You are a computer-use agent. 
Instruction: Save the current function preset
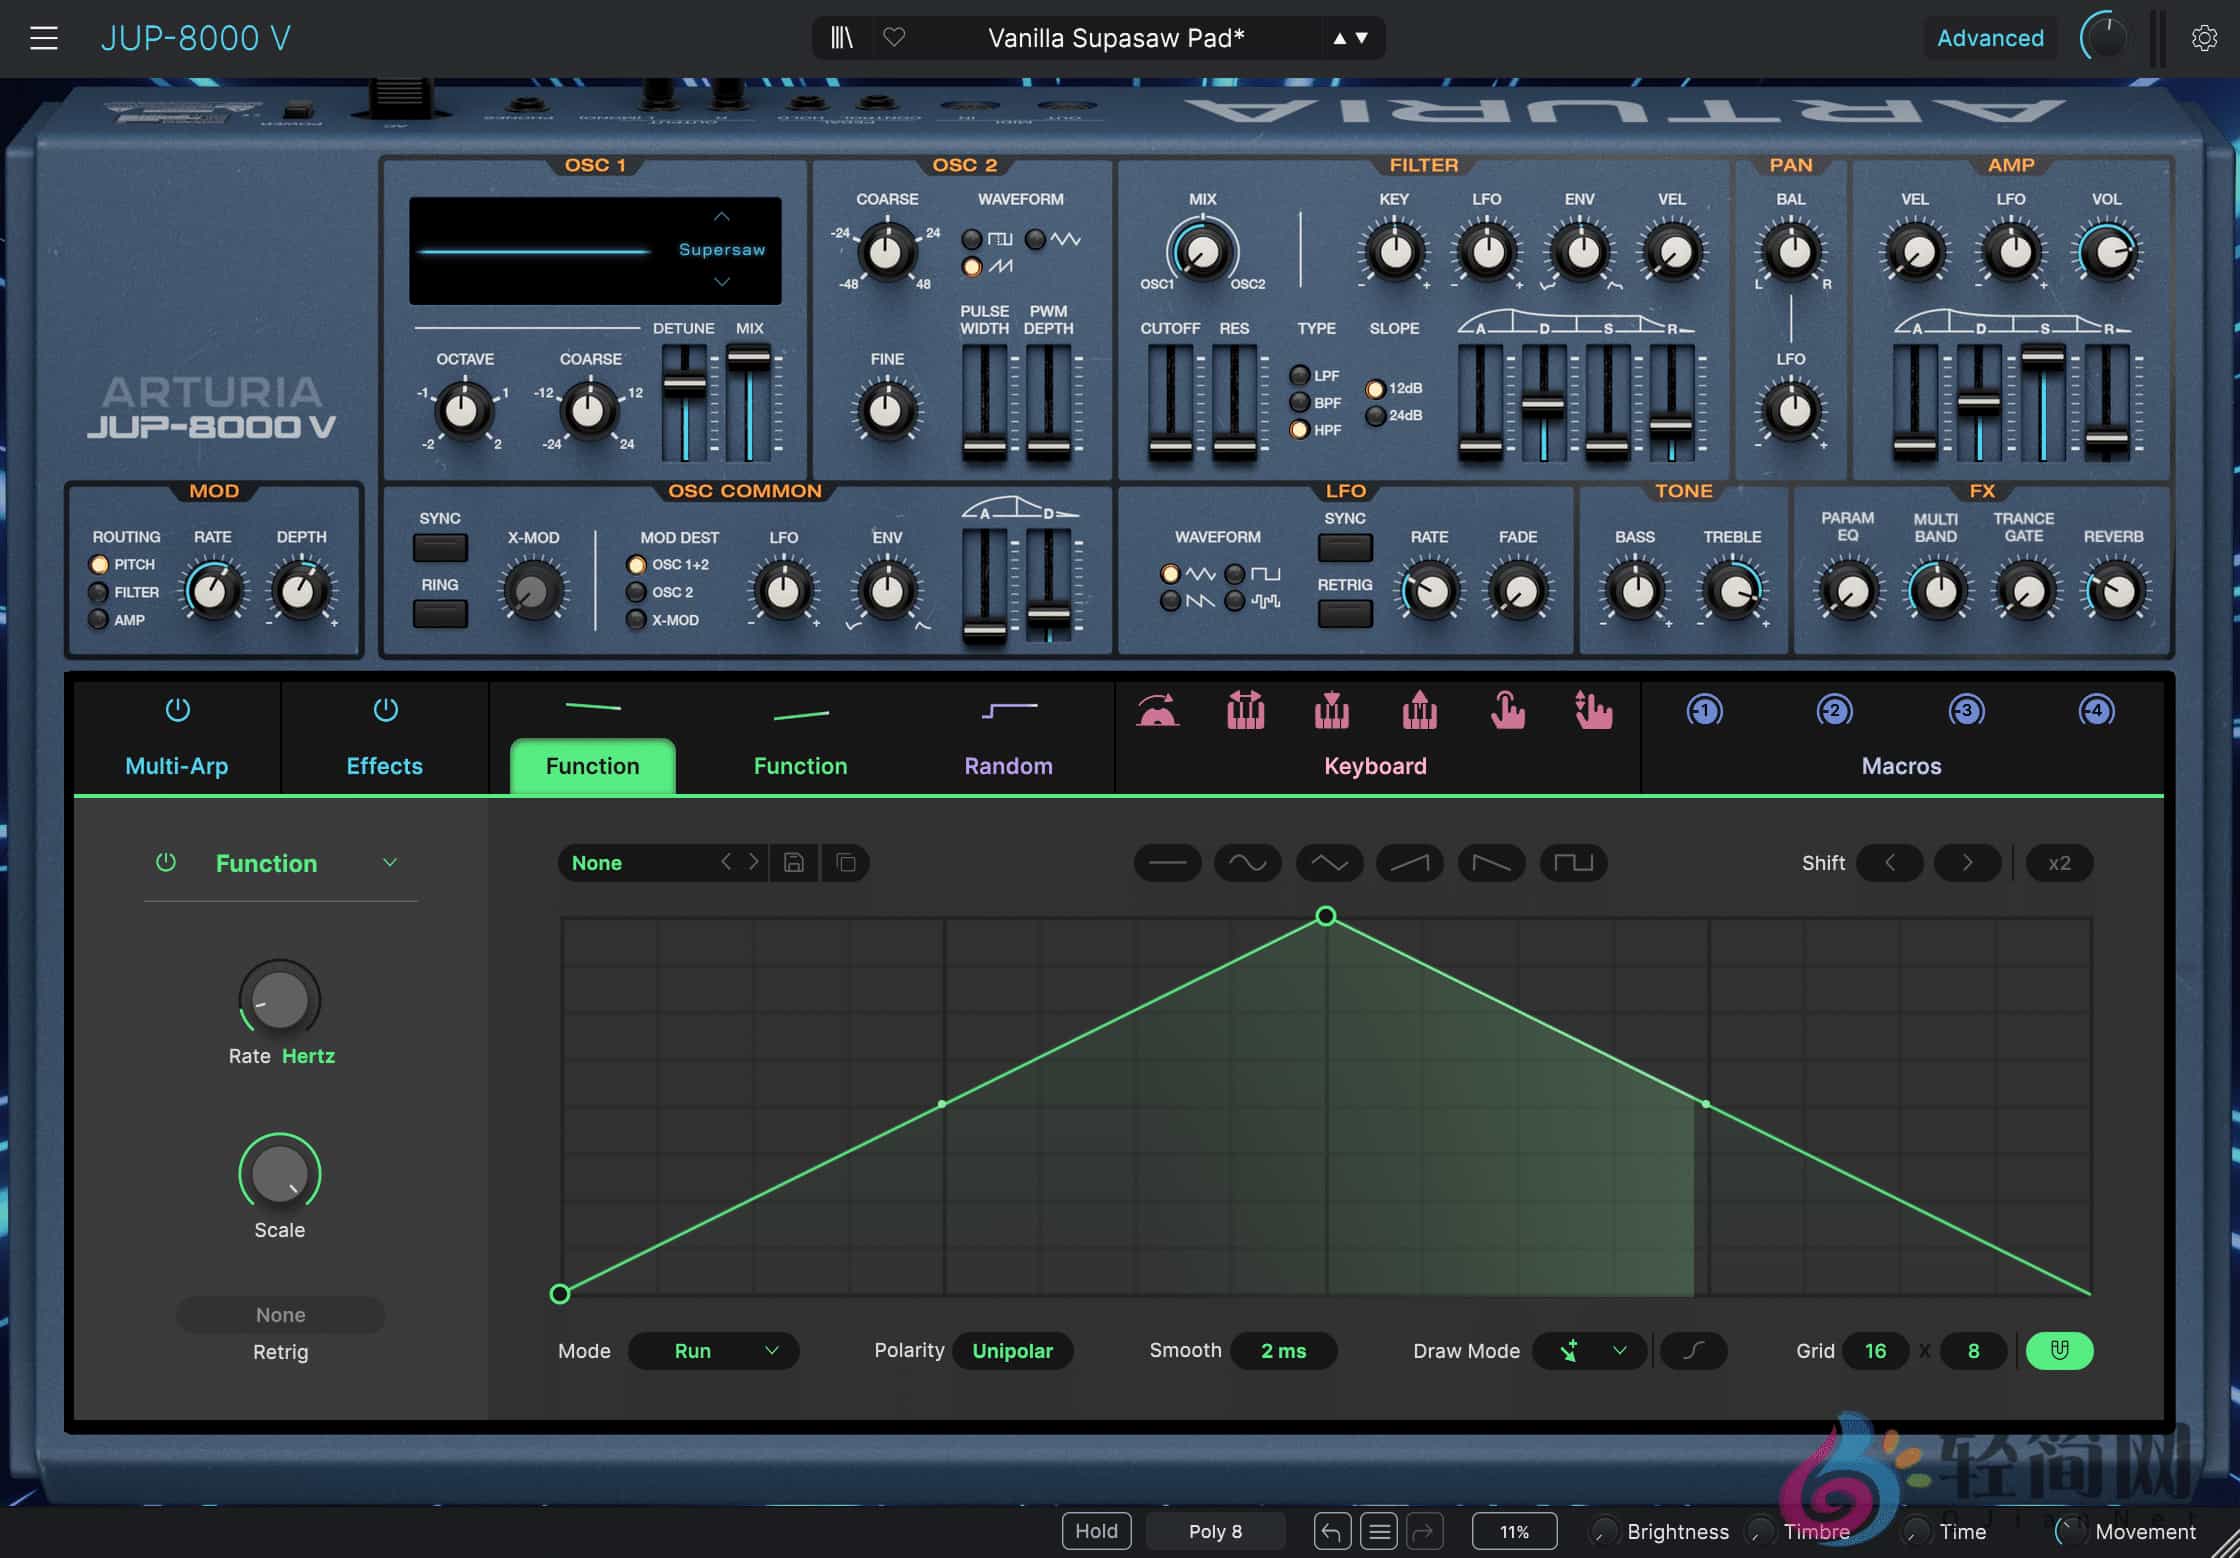pyautogui.click(x=795, y=862)
